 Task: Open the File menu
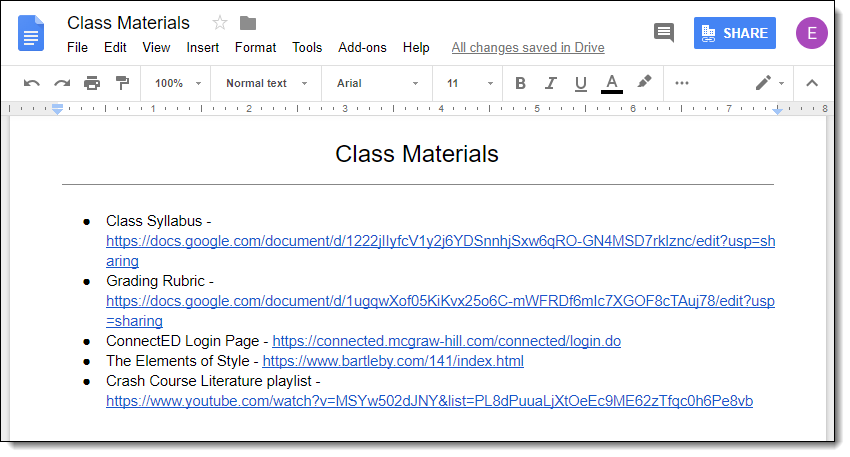[x=78, y=48]
